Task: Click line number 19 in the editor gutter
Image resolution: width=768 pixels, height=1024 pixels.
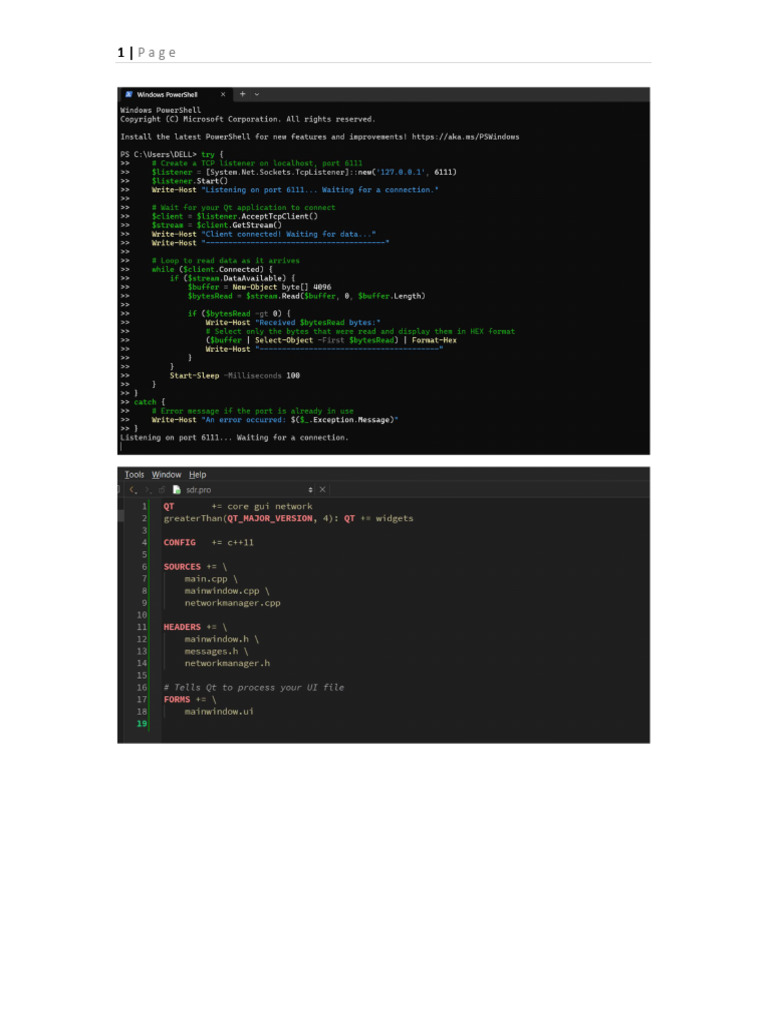Action: pyautogui.click(x=142, y=724)
